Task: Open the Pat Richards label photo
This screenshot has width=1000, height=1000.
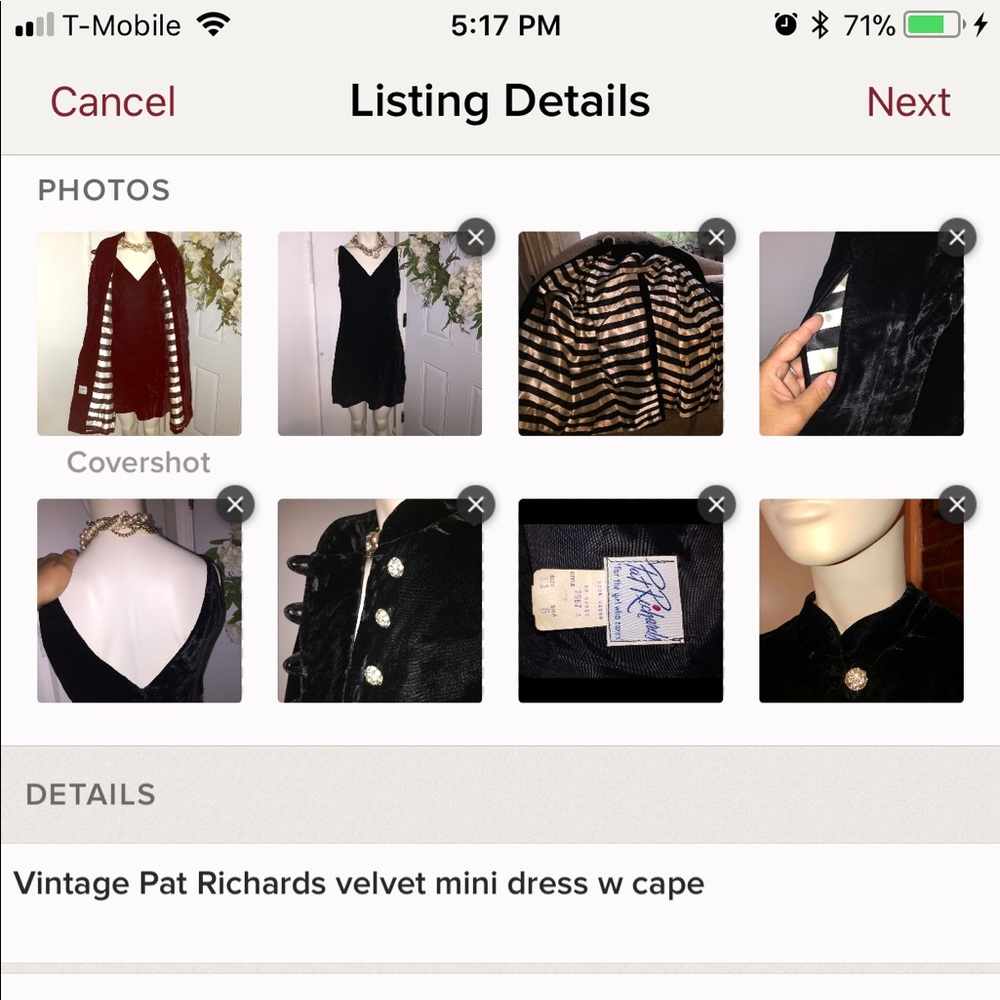Action: tap(618, 600)
